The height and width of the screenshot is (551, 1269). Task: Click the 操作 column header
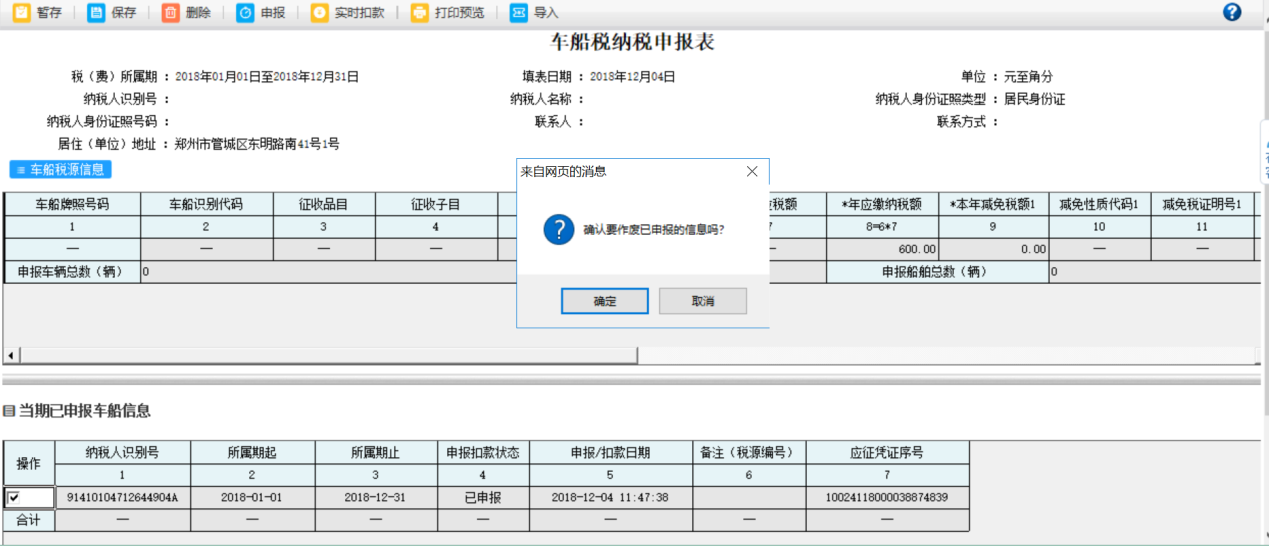[29, 464]
